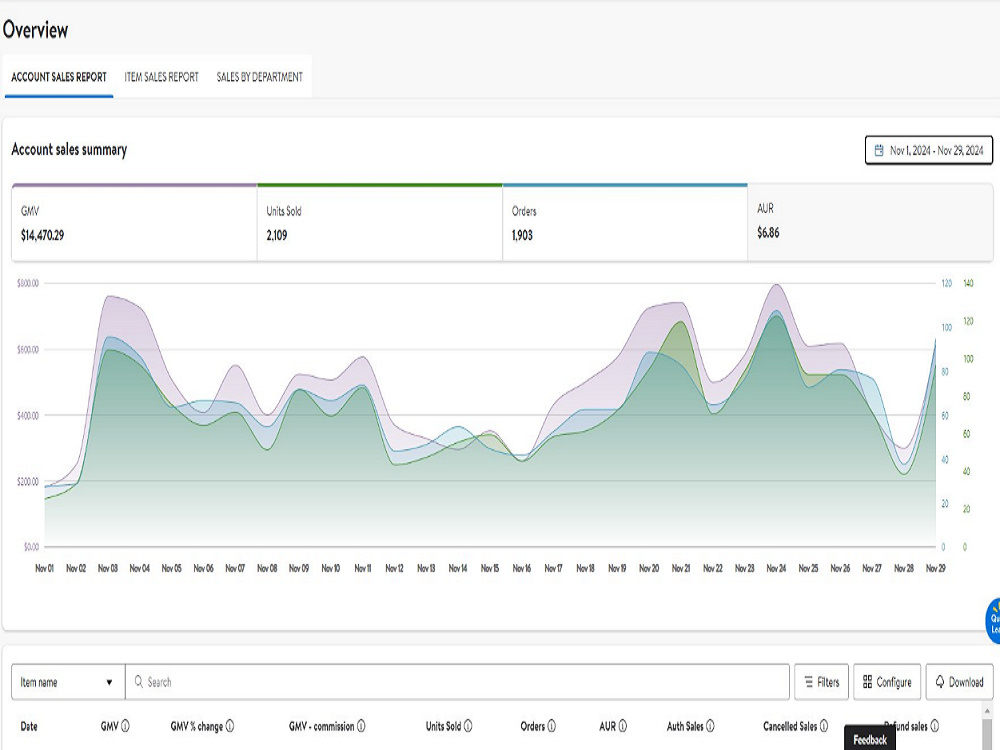Click the Feedback button

pyautogui.click(x=870, y=739)
